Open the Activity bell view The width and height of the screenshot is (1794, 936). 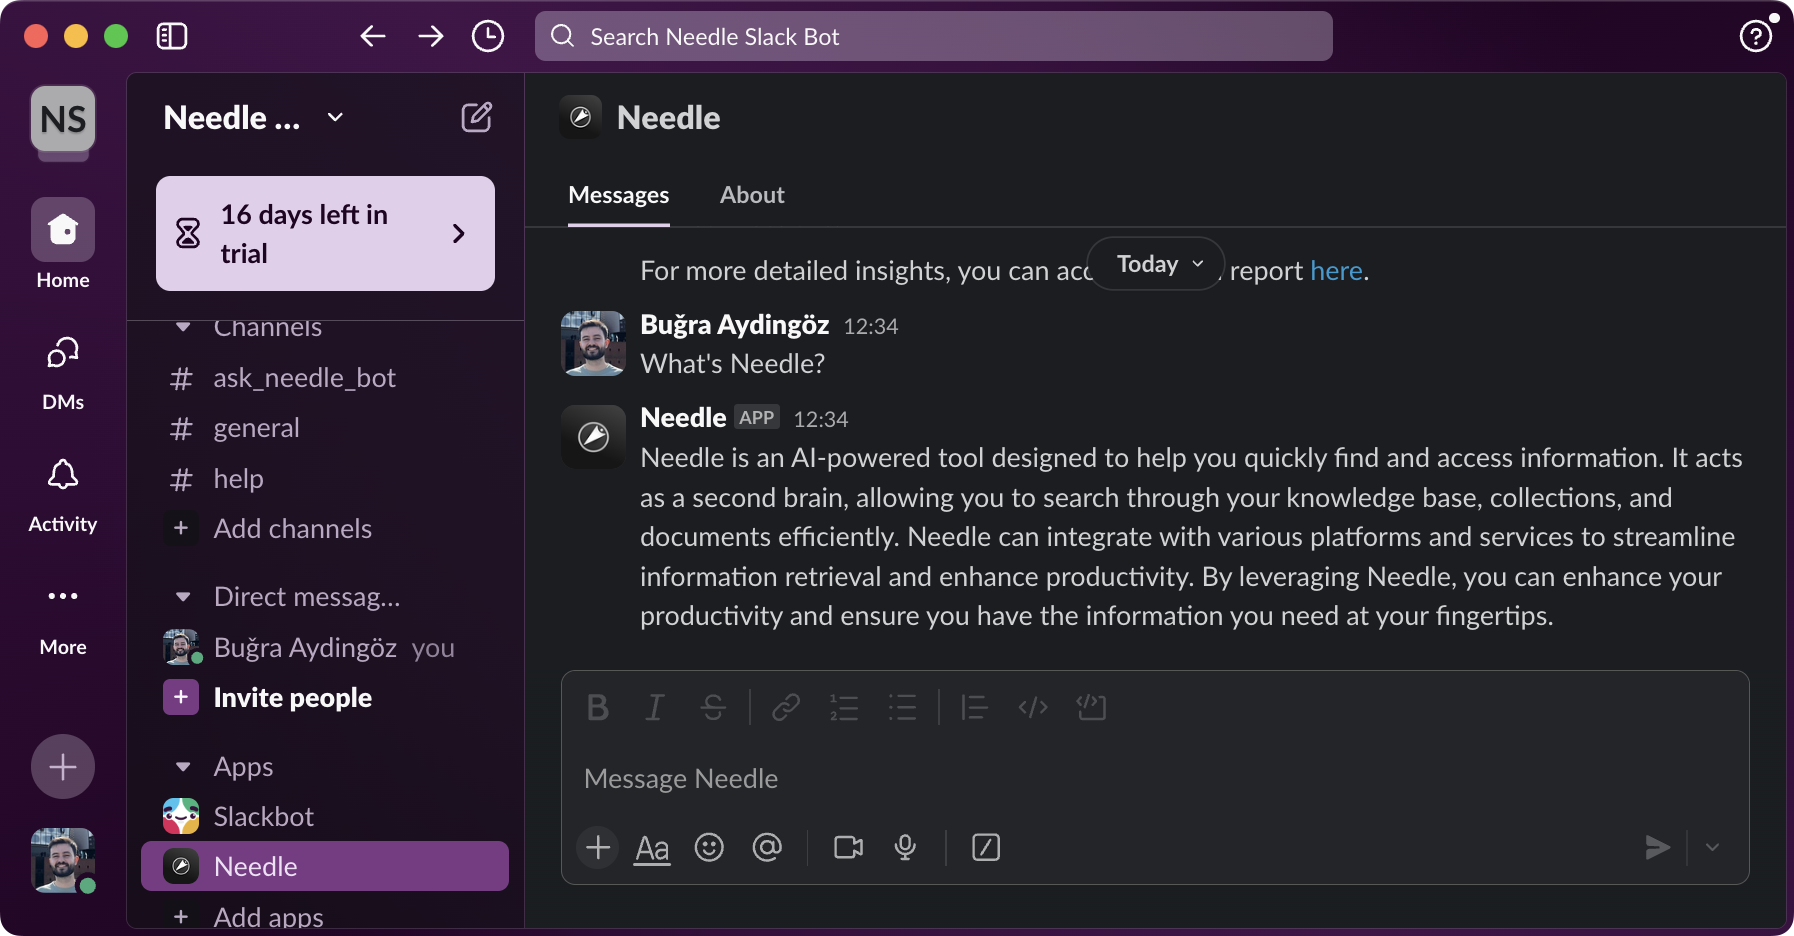pos(63,497)
